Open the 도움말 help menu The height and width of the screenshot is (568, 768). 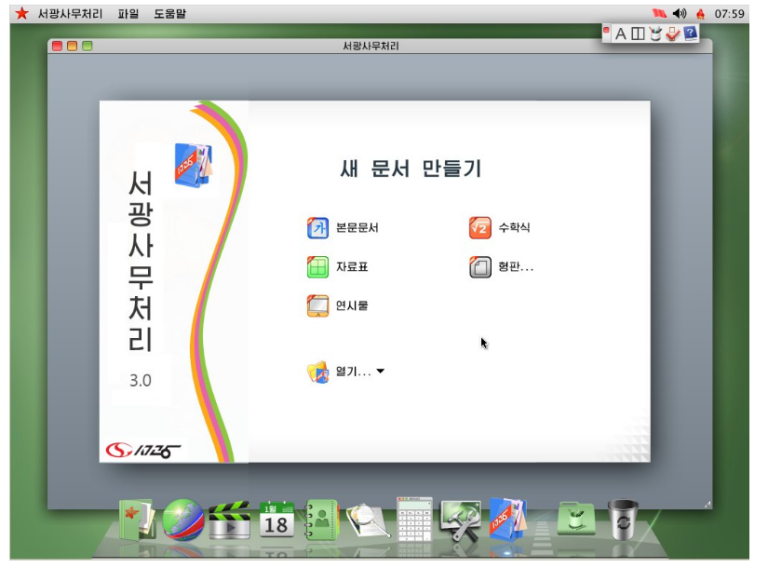click(x=171, y=14)
